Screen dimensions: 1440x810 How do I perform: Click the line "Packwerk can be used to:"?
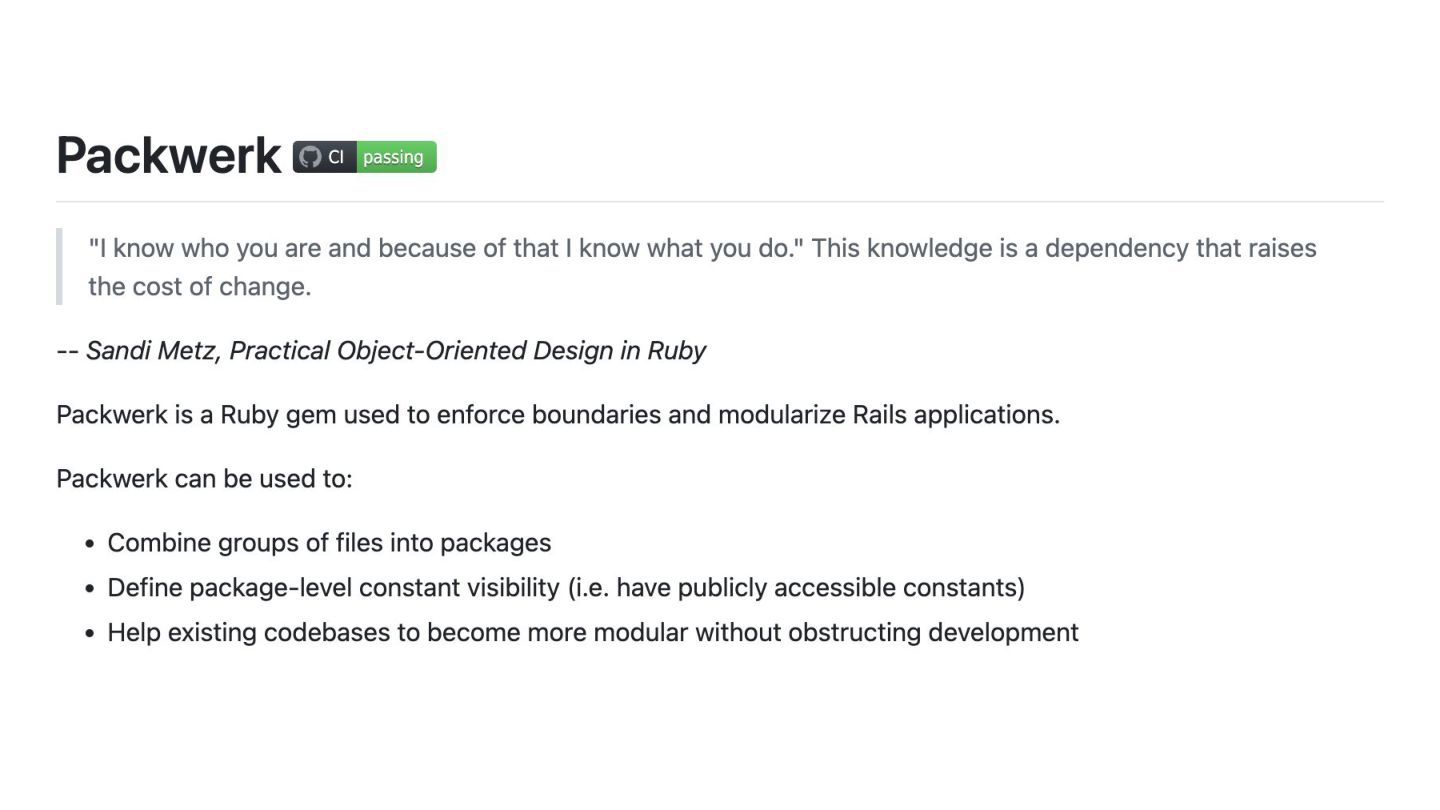click(204, 478)
